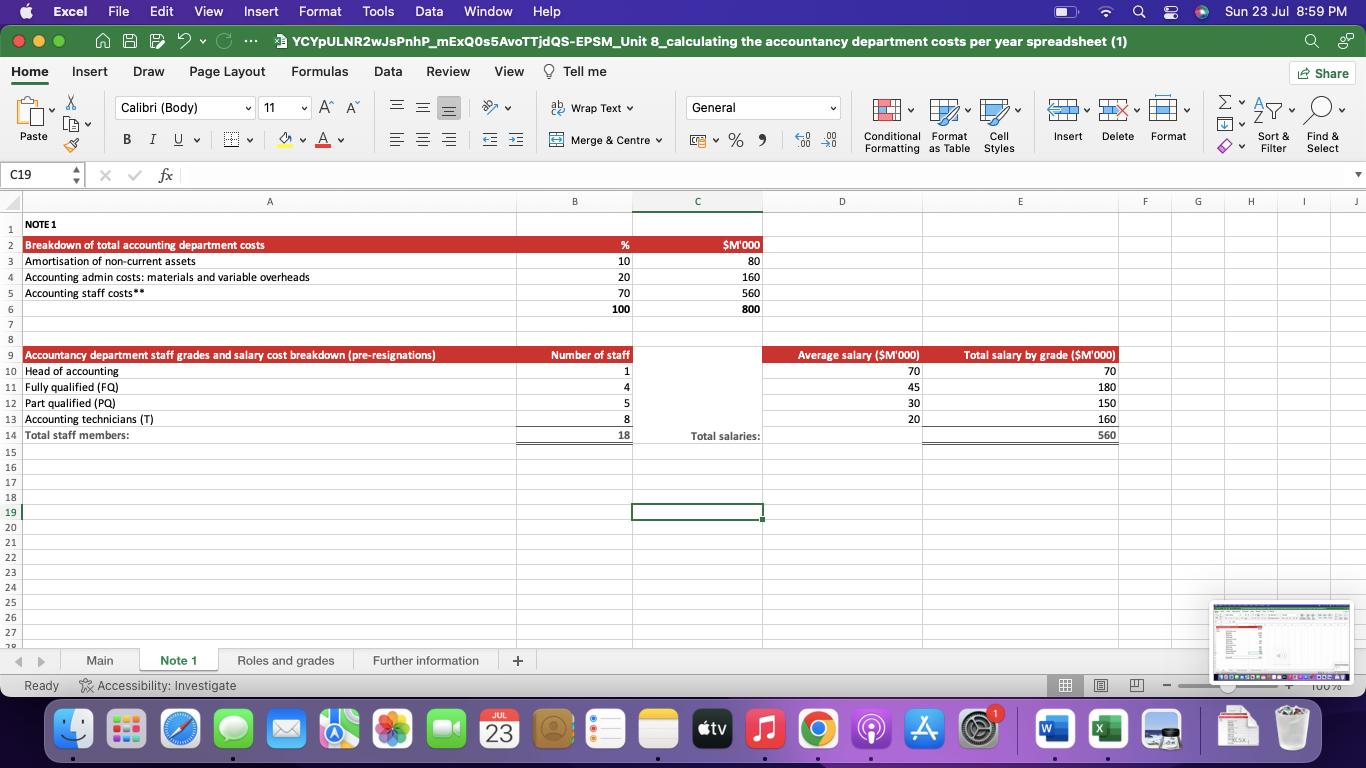Click the AutoSum sigma icon
1366x768 pixels.
[1224, 102]
